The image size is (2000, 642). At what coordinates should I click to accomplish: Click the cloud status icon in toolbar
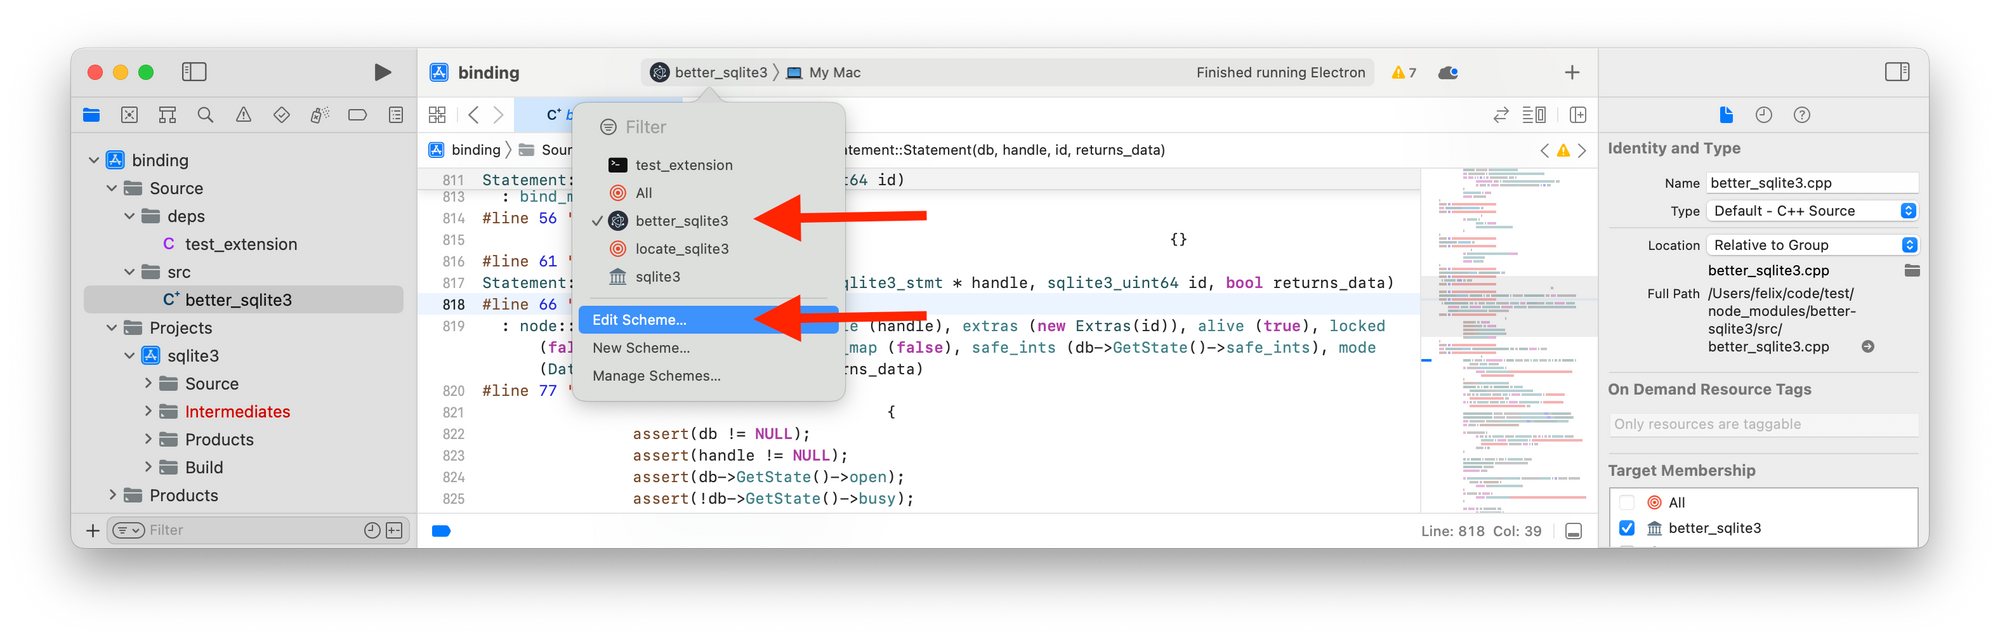[x=1448, y=72]
